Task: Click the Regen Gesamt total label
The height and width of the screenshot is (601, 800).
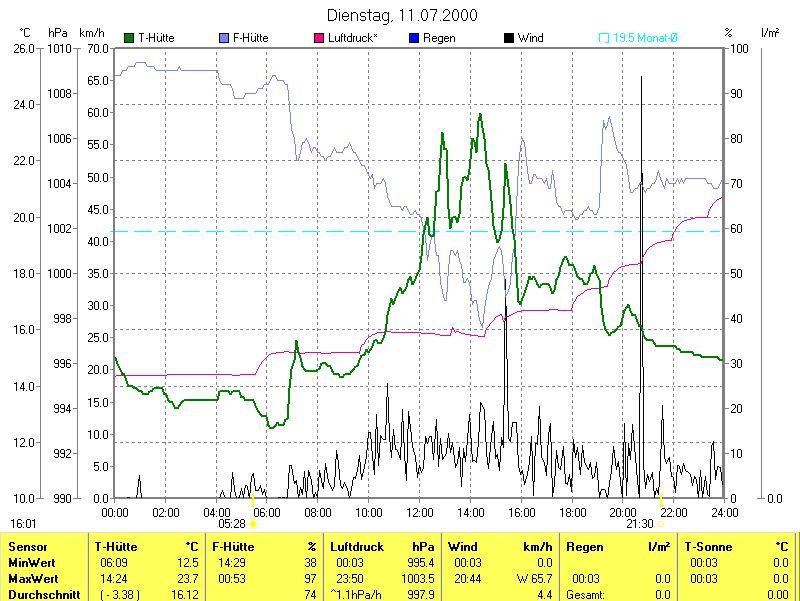Action: tap(587, 594)
